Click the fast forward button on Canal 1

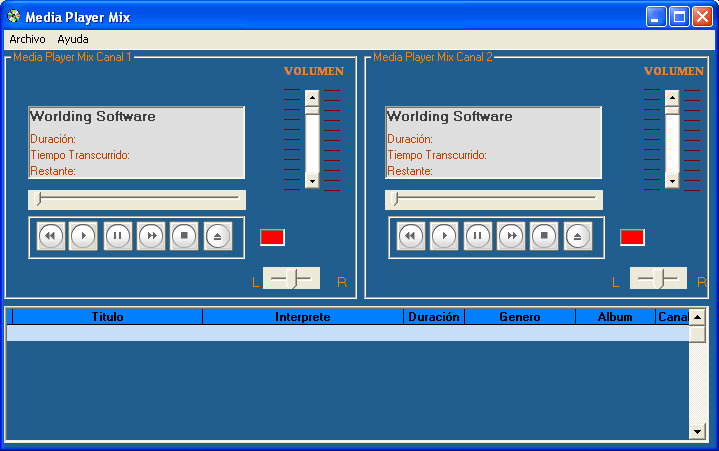coord(151,237)
